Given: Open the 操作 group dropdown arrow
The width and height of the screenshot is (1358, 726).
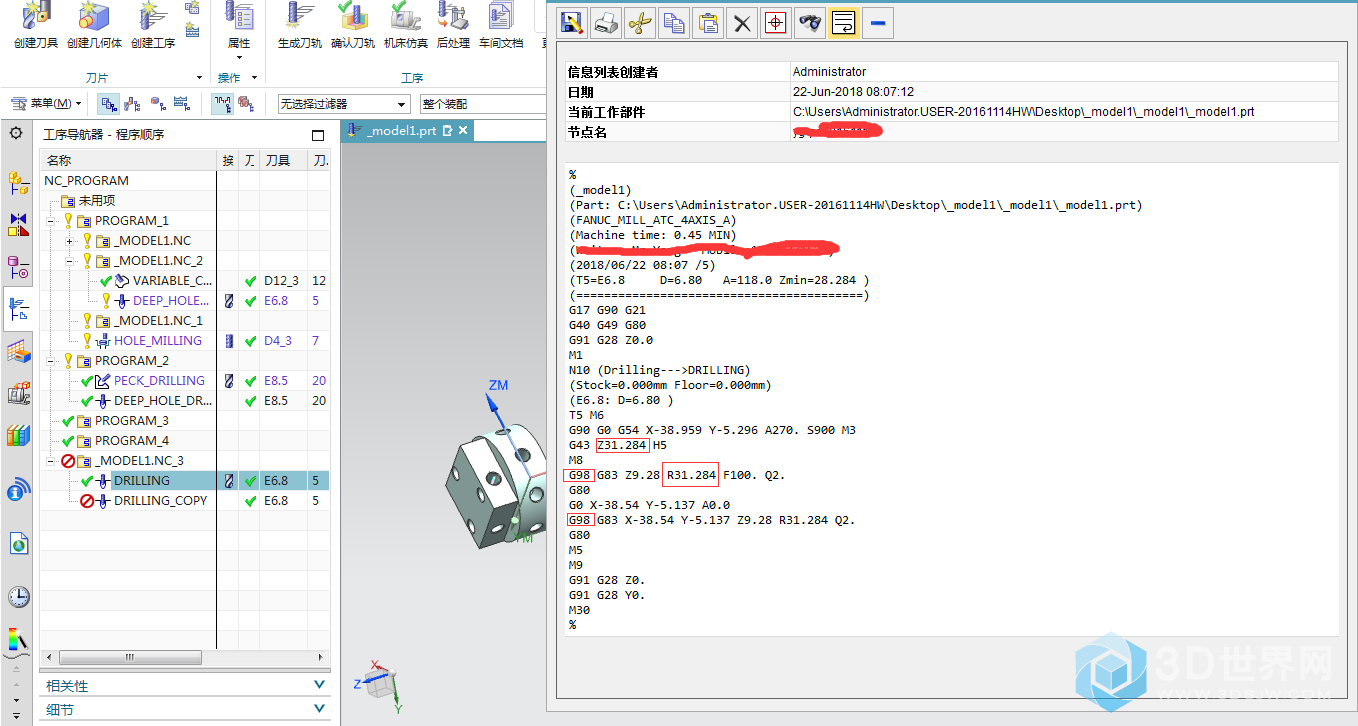Looking at the screenshot, I should (x=254, y=78).
